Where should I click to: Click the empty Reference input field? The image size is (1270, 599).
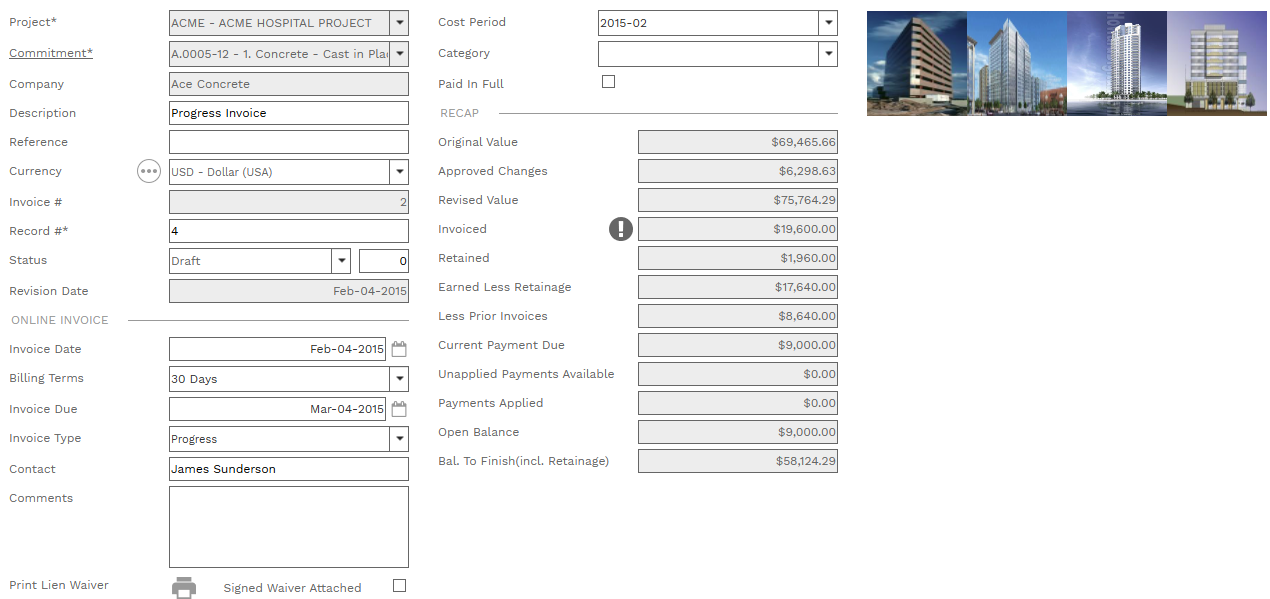click(x=288, y=142)
